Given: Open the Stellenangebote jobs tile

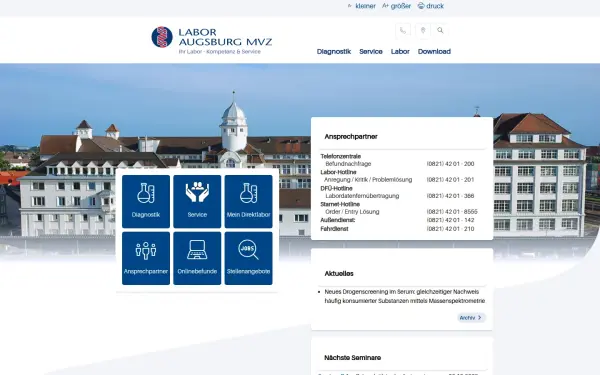Looking at the screenshot, I should (x=249, y=258).
